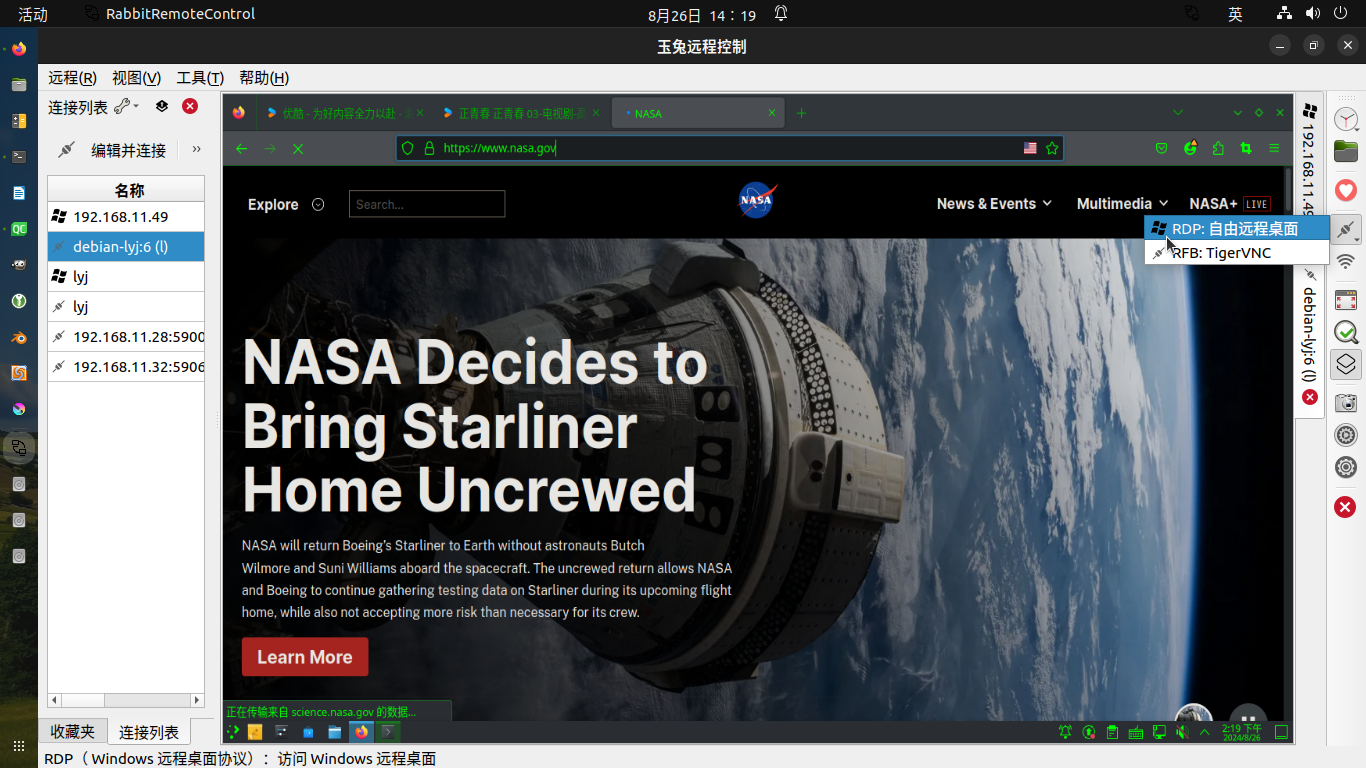
Task: Click the NASA site search field
Action: 427,204
